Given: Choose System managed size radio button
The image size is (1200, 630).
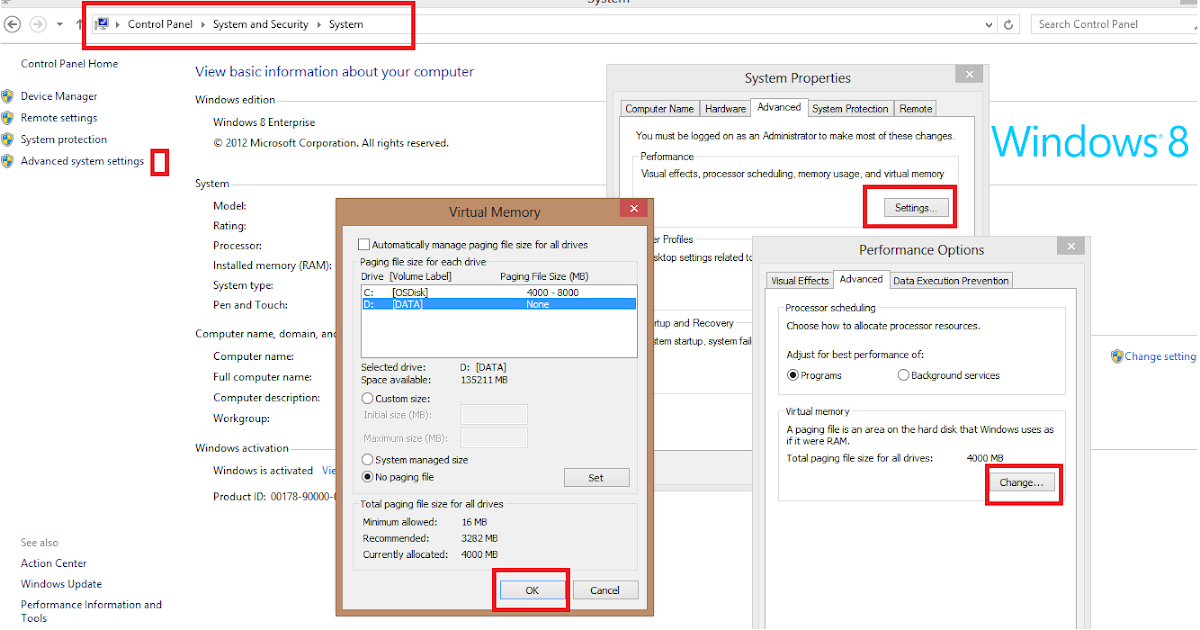Looking at the screenshot, I should 367,460.
